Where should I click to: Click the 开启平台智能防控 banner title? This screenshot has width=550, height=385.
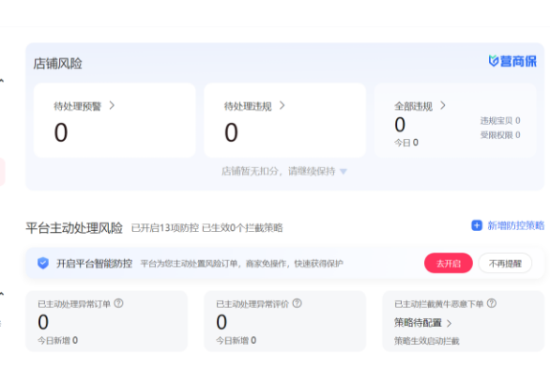pyautogui.click(x=94, y=263)
